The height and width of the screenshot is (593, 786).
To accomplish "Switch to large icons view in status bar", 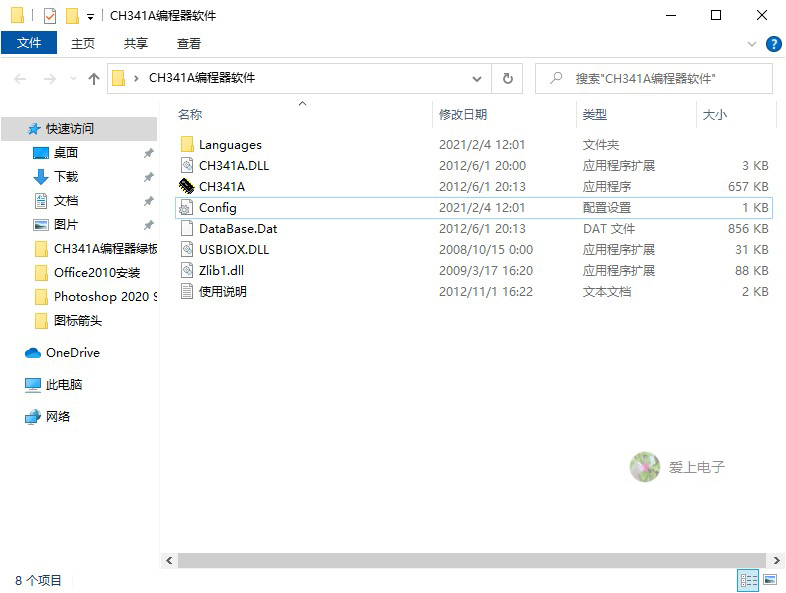I will (x=770, y=580).
